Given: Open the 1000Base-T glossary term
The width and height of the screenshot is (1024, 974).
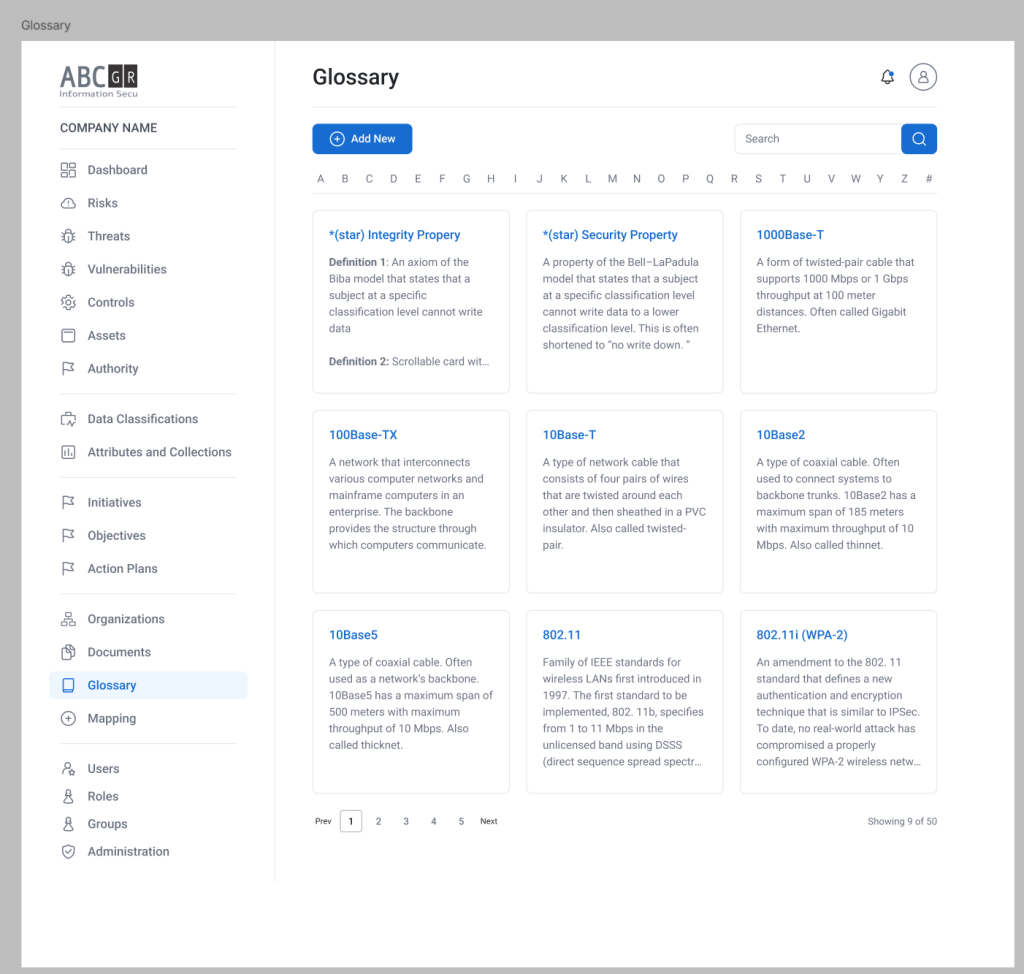Looking at the screenshot, I should 790,235.
